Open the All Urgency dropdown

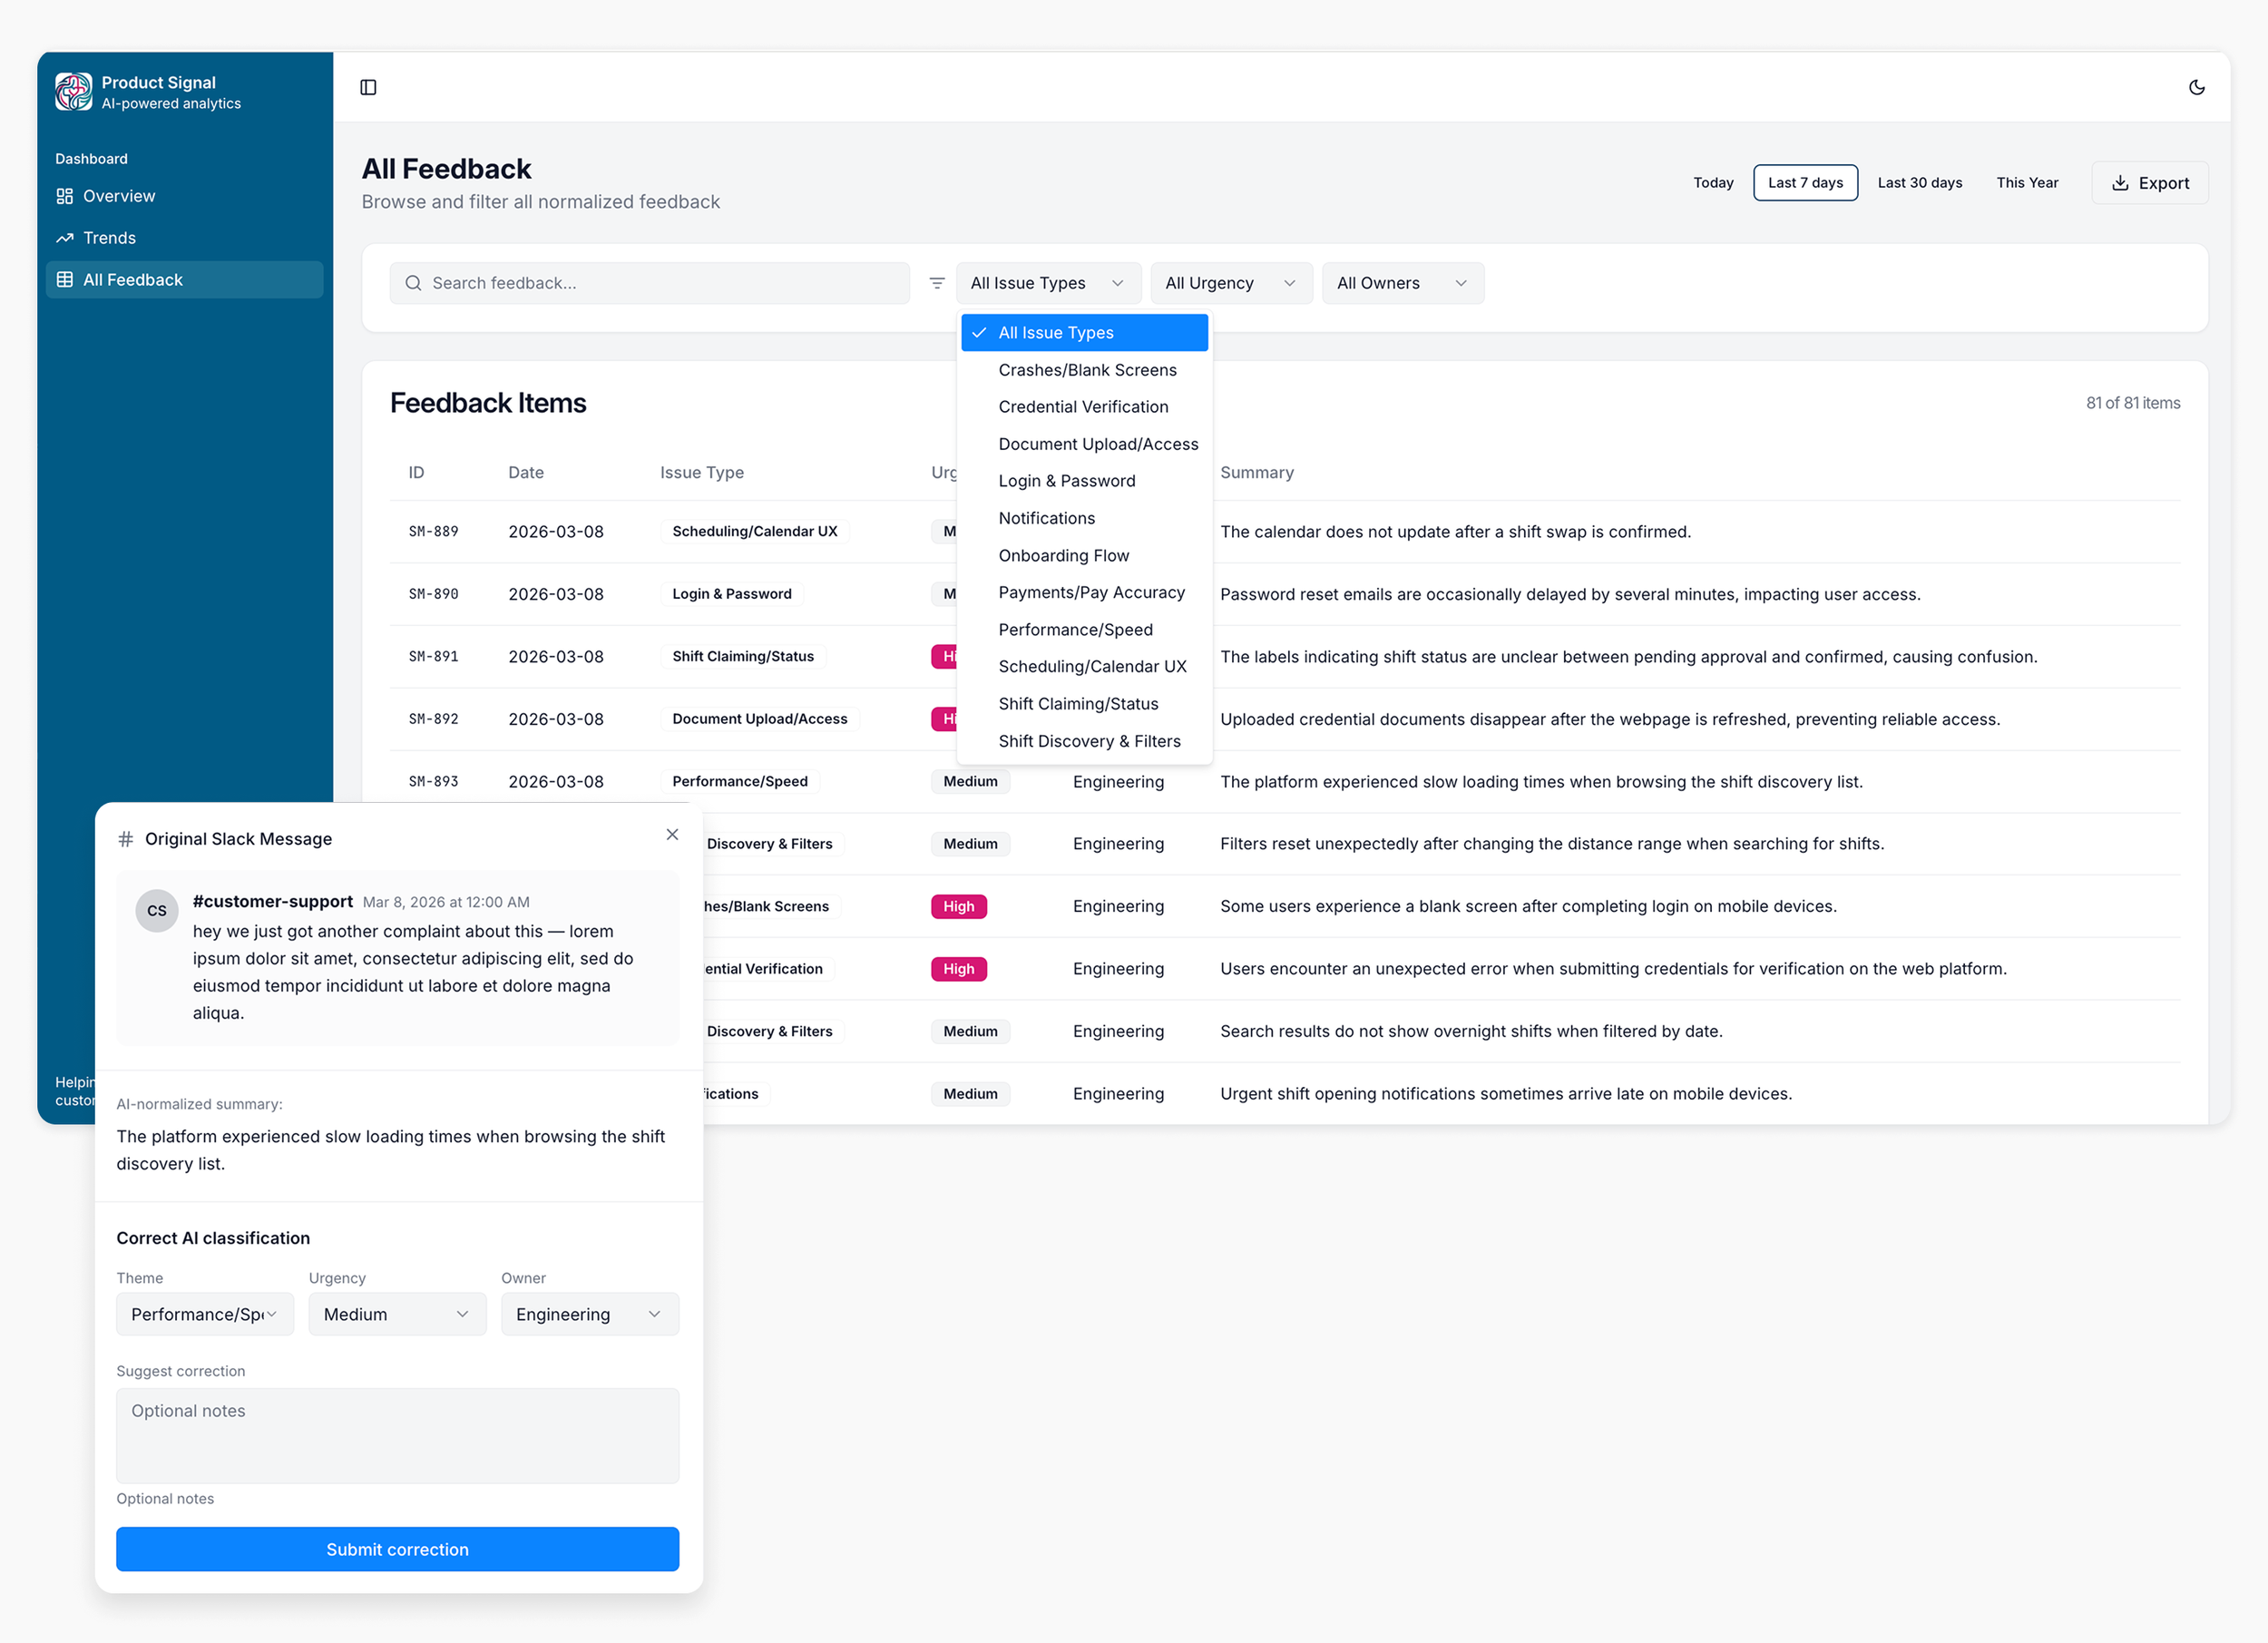(x=1230, y=283)
